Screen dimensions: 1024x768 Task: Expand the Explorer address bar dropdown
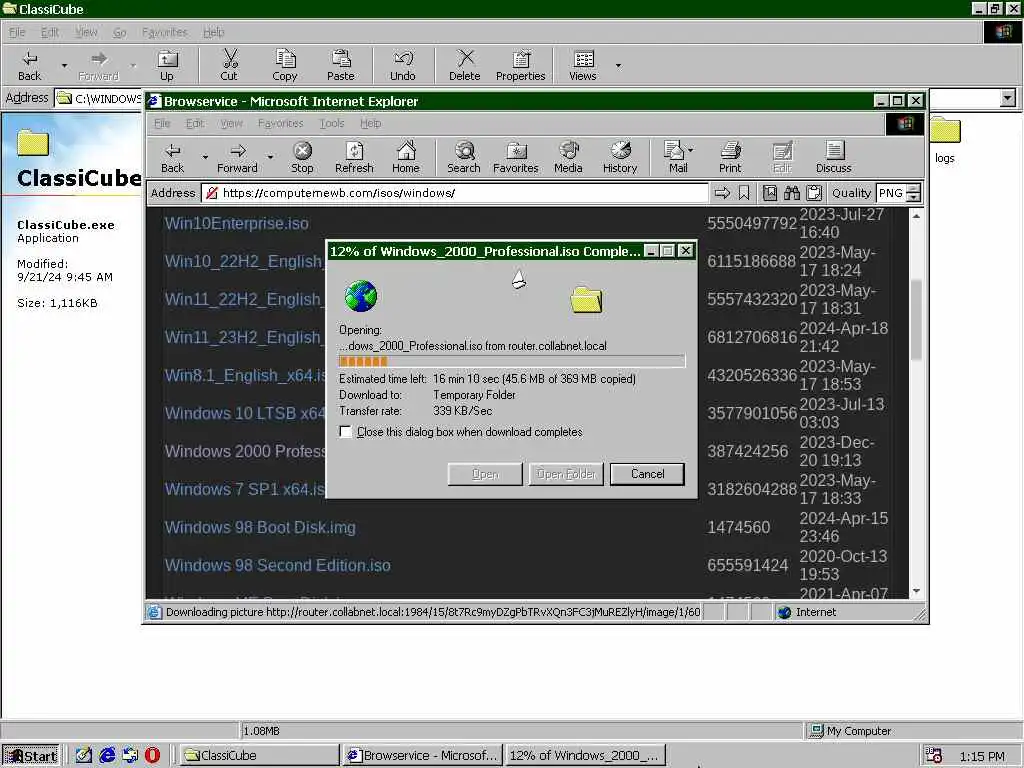click(1008, 98)
